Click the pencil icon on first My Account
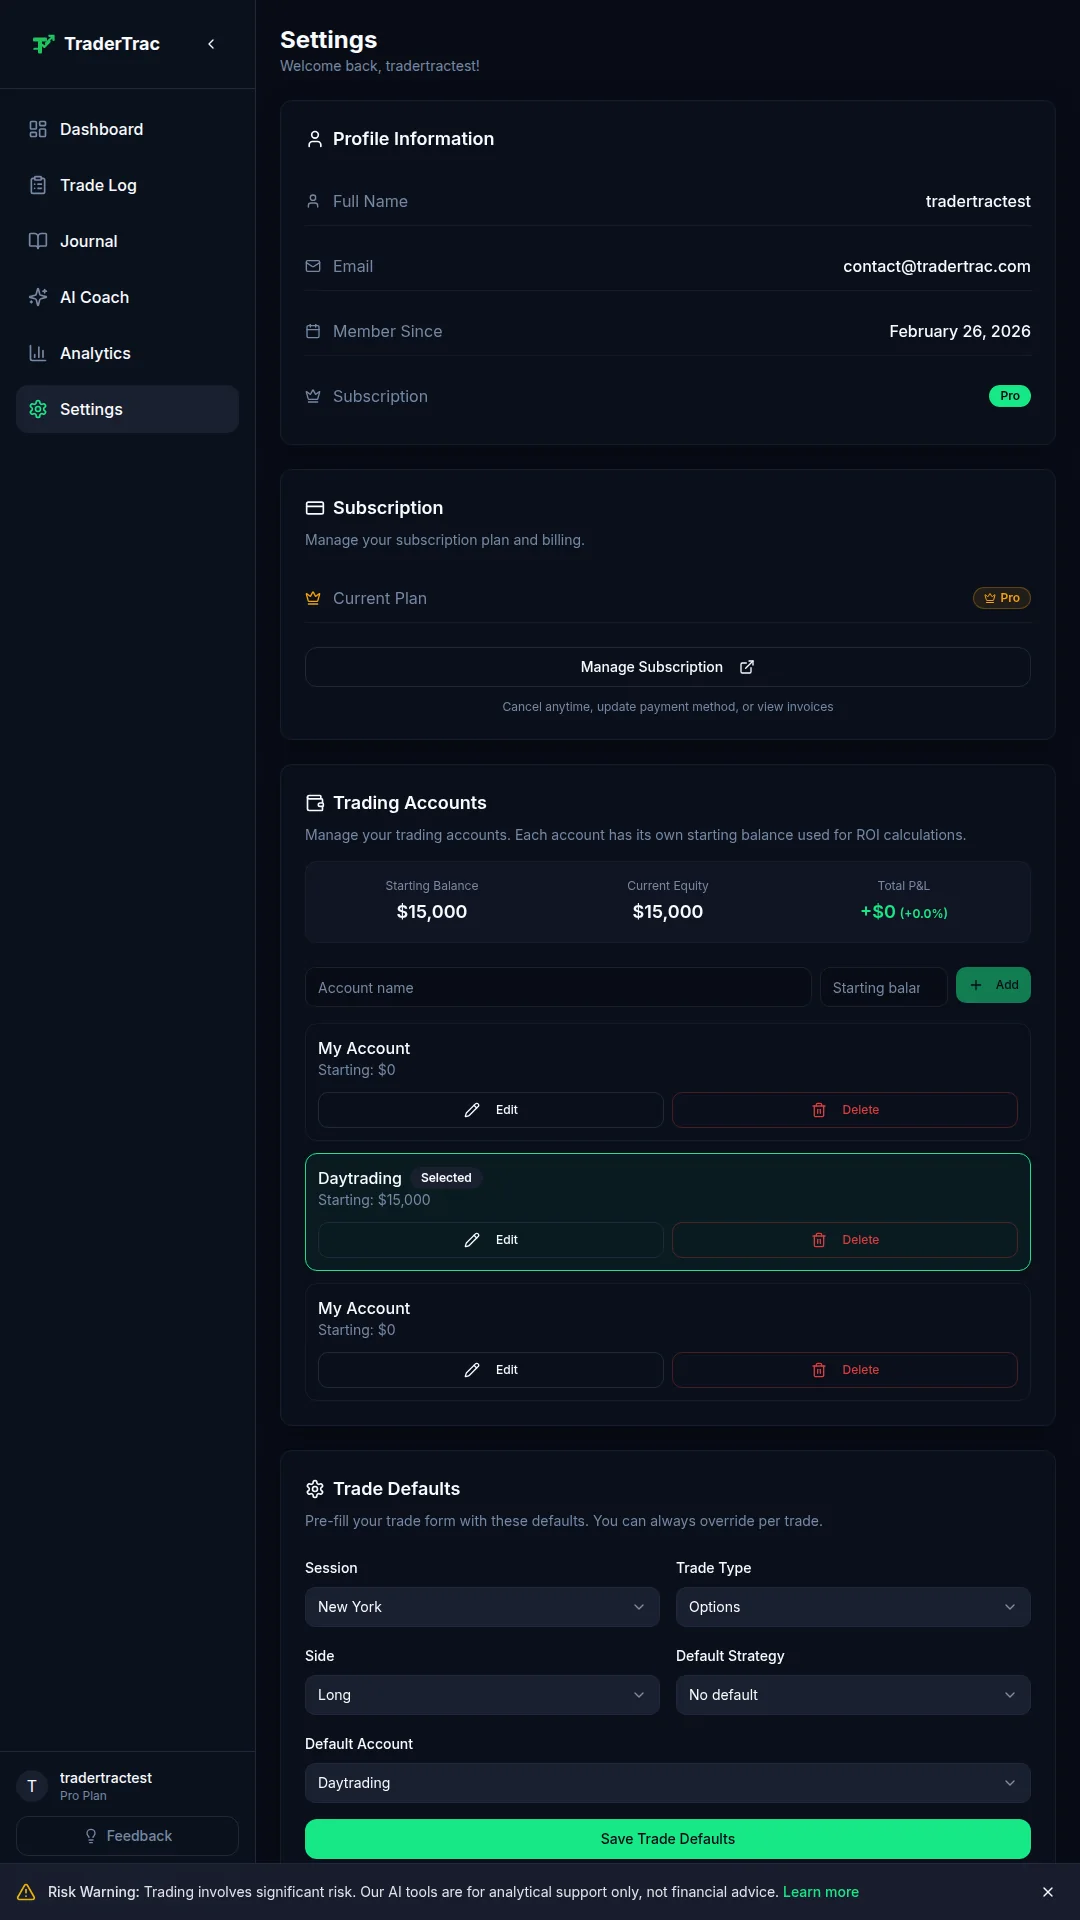 click(472, 1110)
